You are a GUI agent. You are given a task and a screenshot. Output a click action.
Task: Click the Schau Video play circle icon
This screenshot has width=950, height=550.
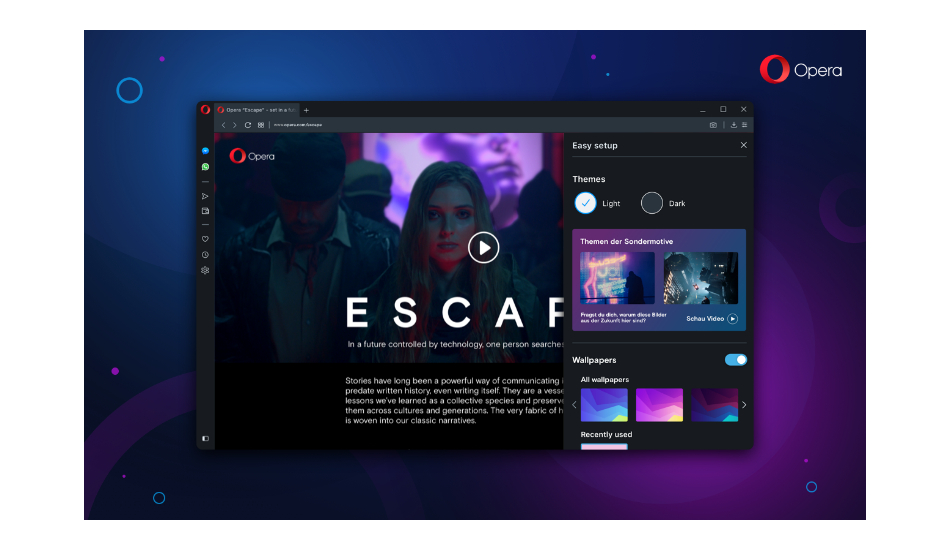(x=732, y=319)
